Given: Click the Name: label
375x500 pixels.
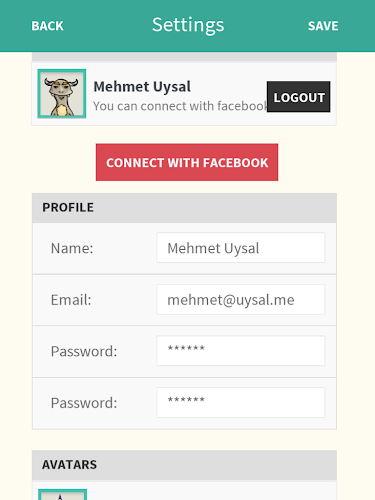Looking at the screenshot, I should [x=72, y=248].
